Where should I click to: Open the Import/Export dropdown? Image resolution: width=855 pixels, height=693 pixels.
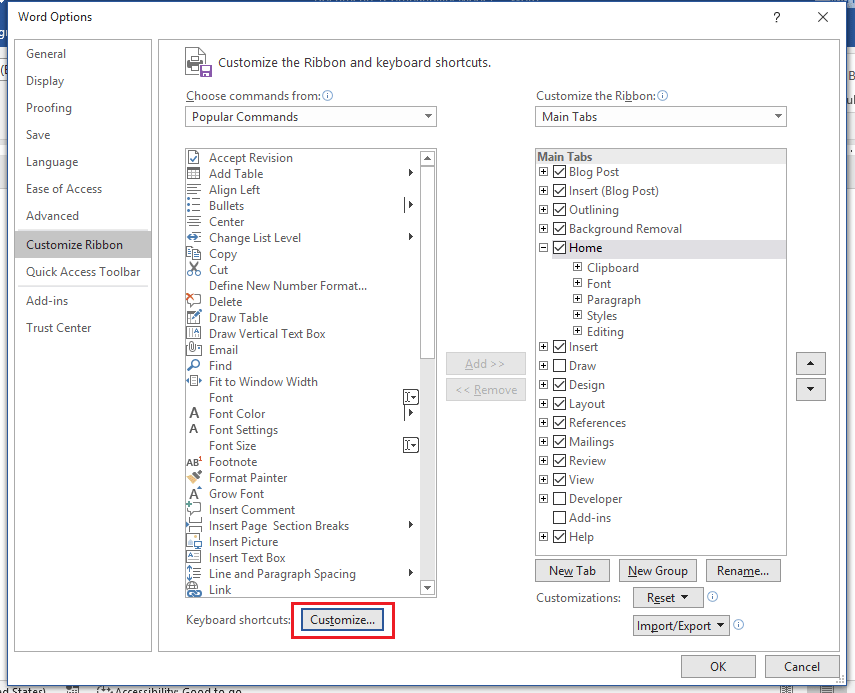pos(681,625)
